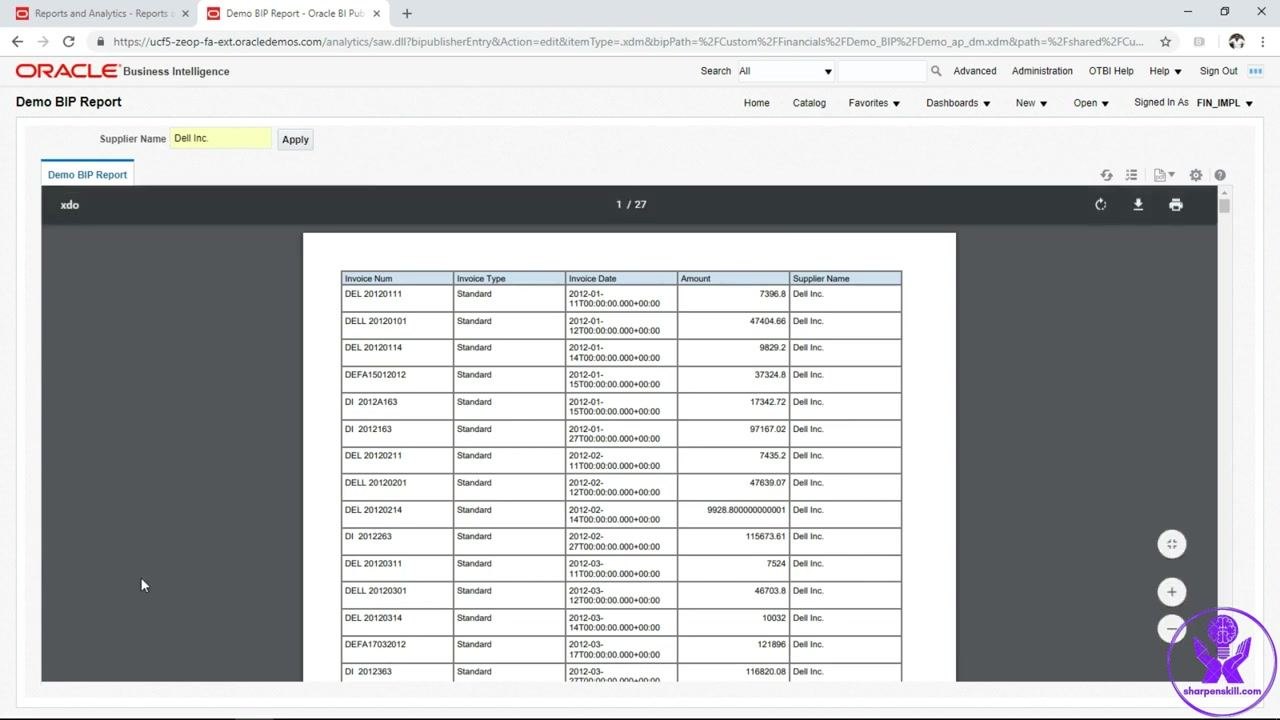Open the view report format dropdown icon
Viewport: 1280px width, 720px height.
click(1164, 175)
